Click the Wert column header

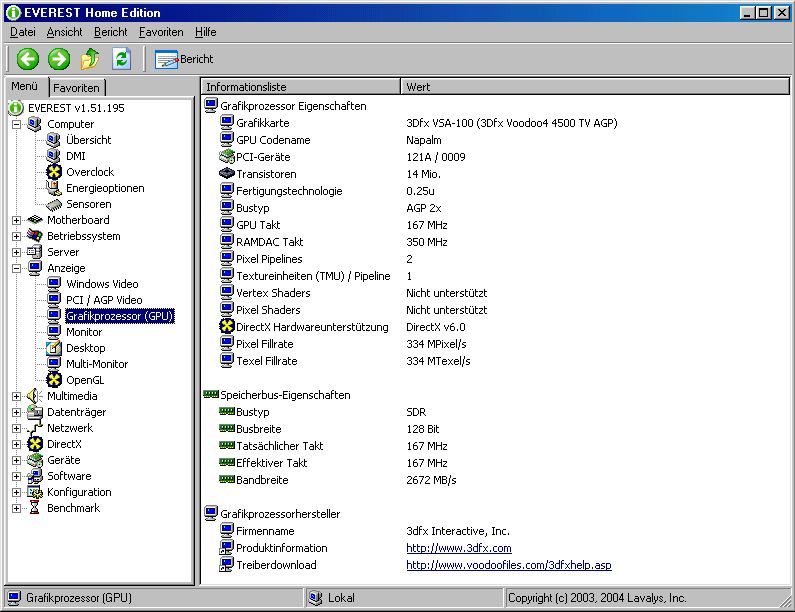(x=595, y=87)
